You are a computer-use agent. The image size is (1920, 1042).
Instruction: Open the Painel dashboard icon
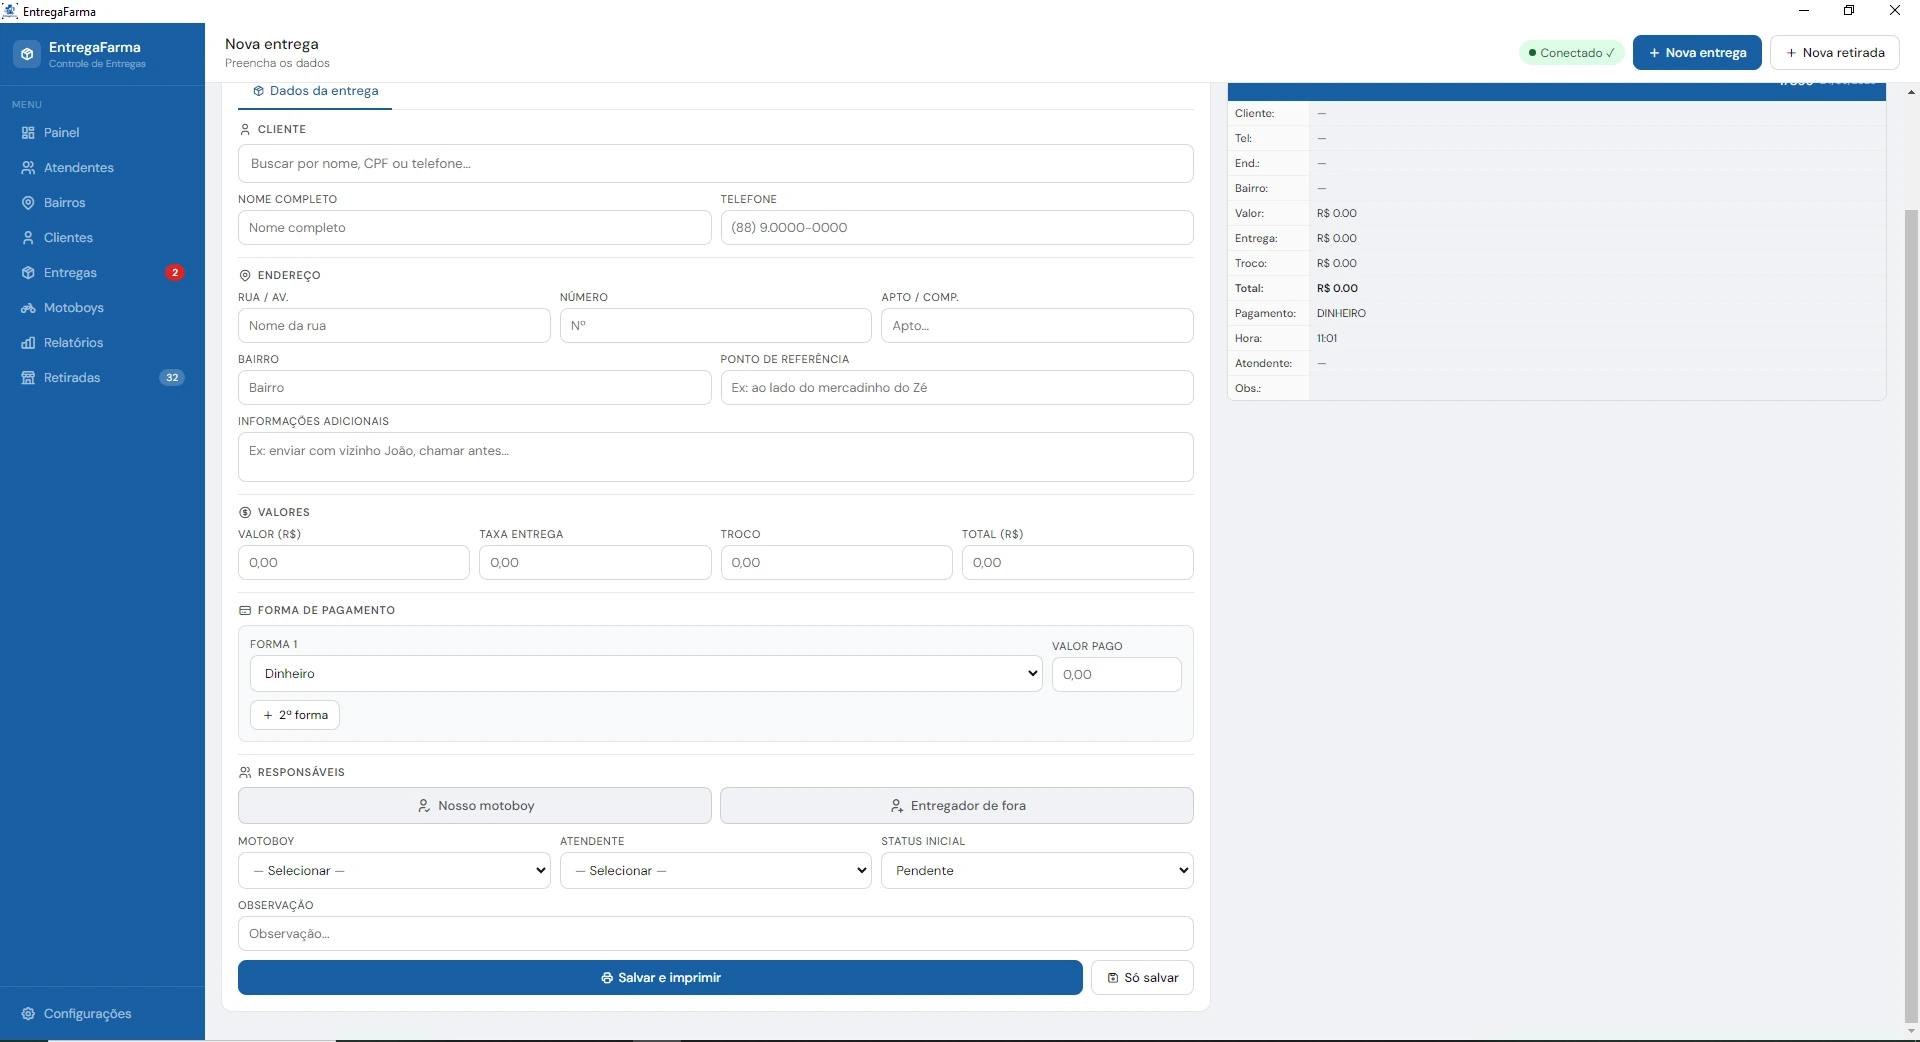[x=28, y=133]
